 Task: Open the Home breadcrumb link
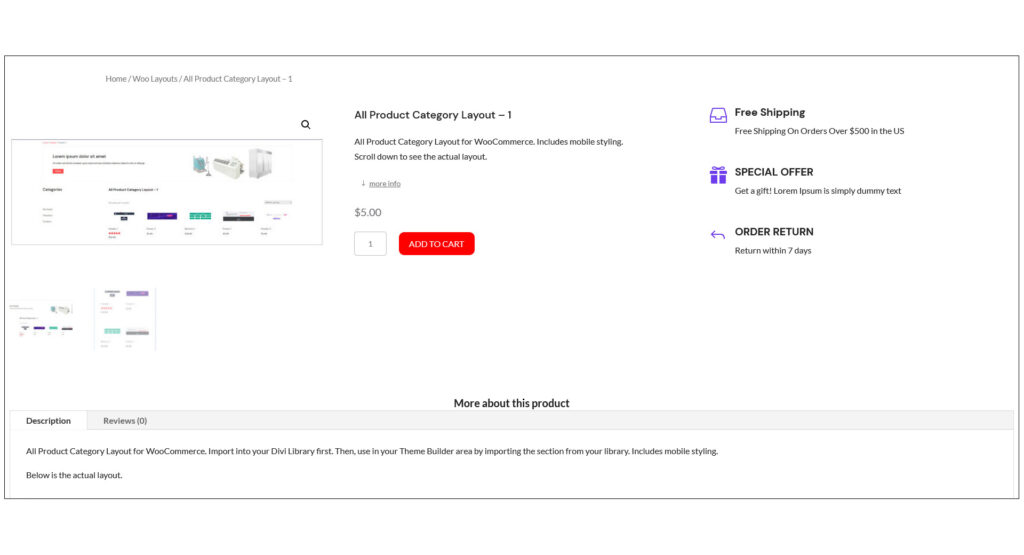click(116, 79)
